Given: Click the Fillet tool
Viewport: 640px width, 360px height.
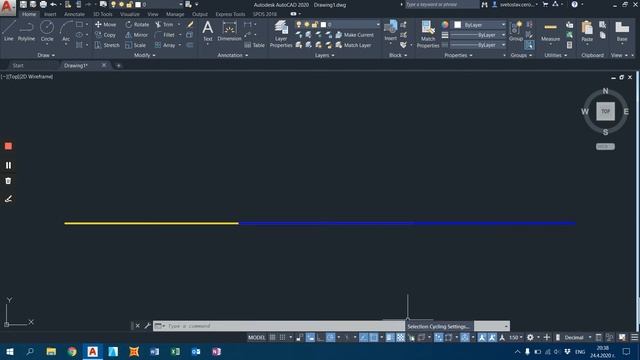Looking at the screenshot, I should (x=165, y=35).
